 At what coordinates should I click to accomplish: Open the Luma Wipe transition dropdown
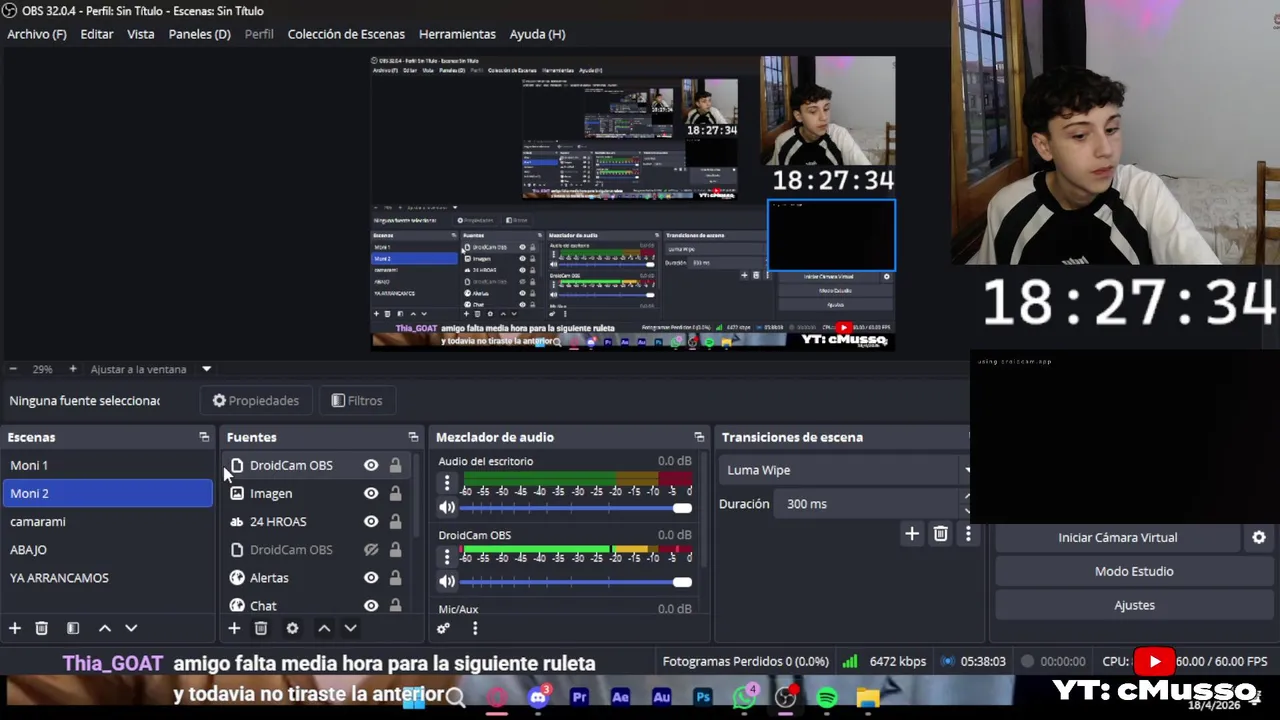pos(845,470)
